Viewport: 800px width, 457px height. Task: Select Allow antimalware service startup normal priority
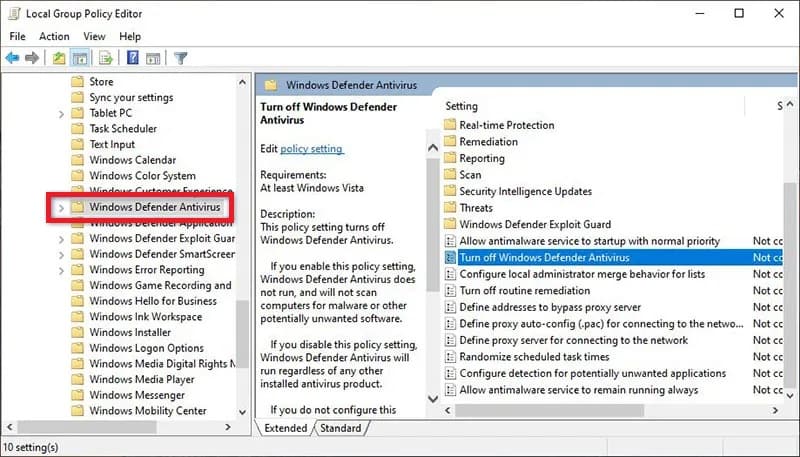[589, 241]
